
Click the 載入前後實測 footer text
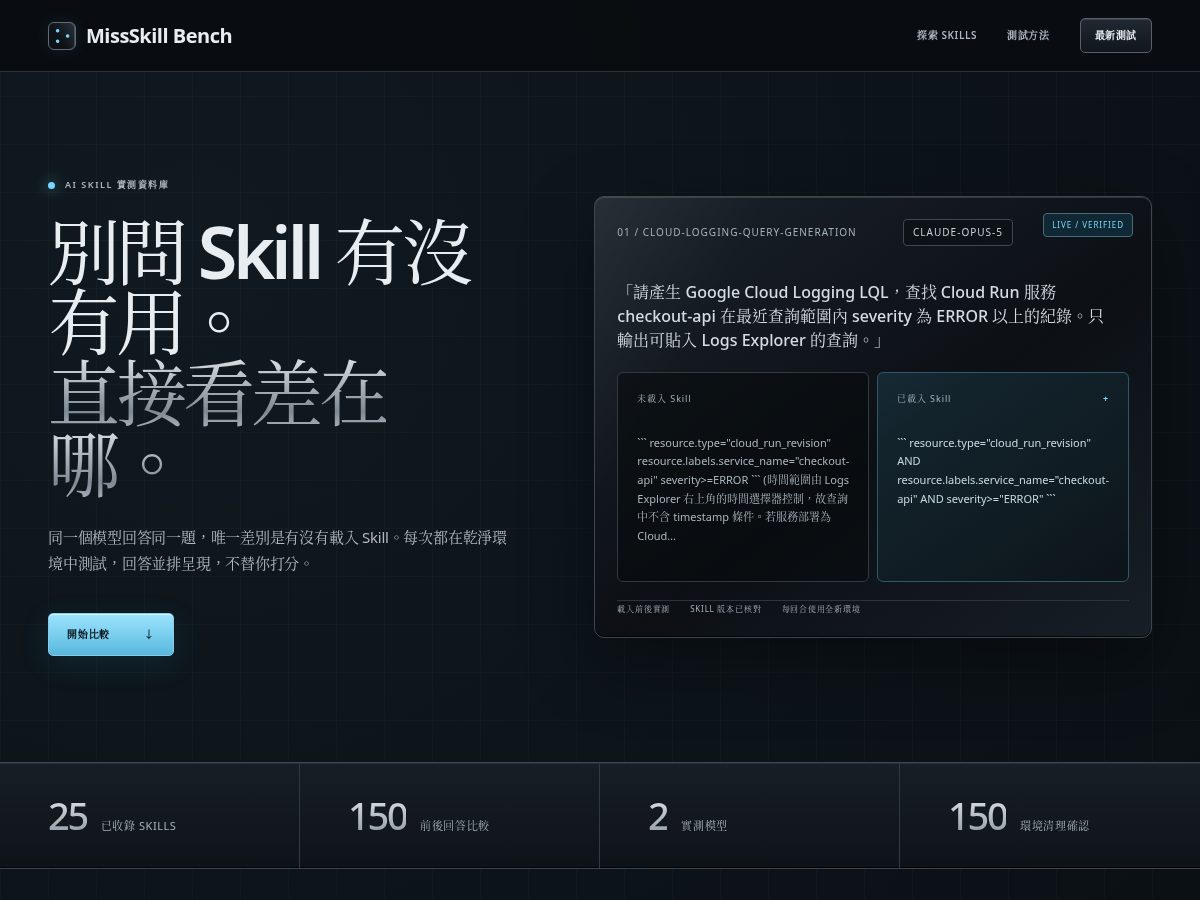pyautogui.click(x=643, y=609)
